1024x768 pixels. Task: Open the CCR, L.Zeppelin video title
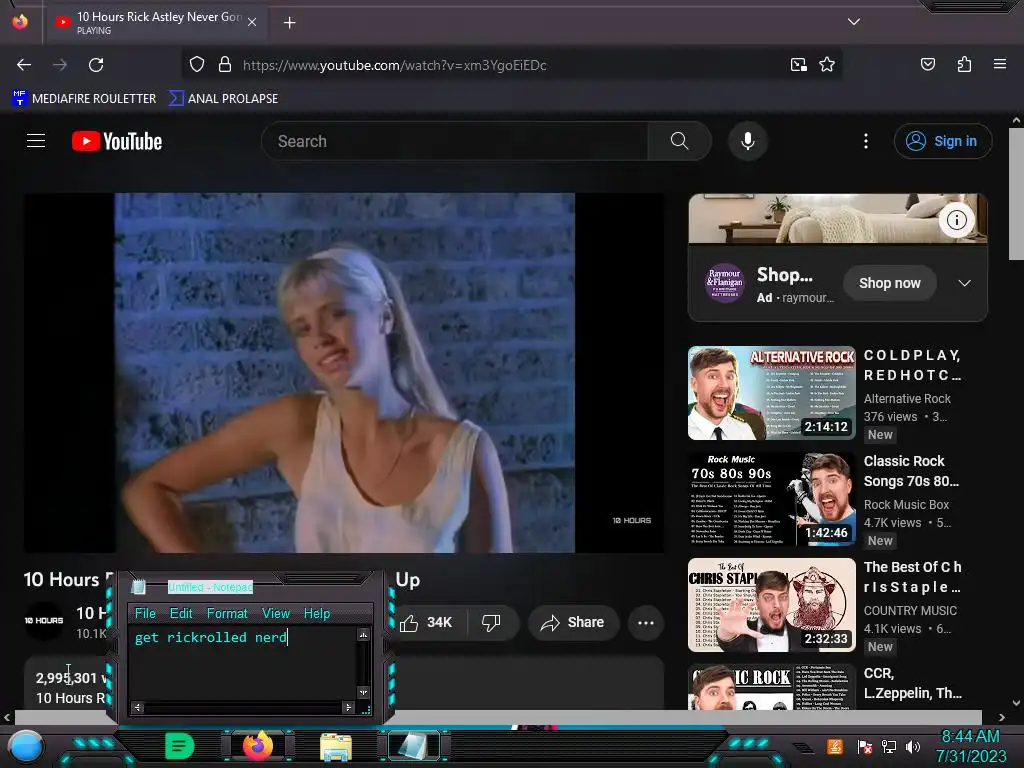tap(912, 683)
